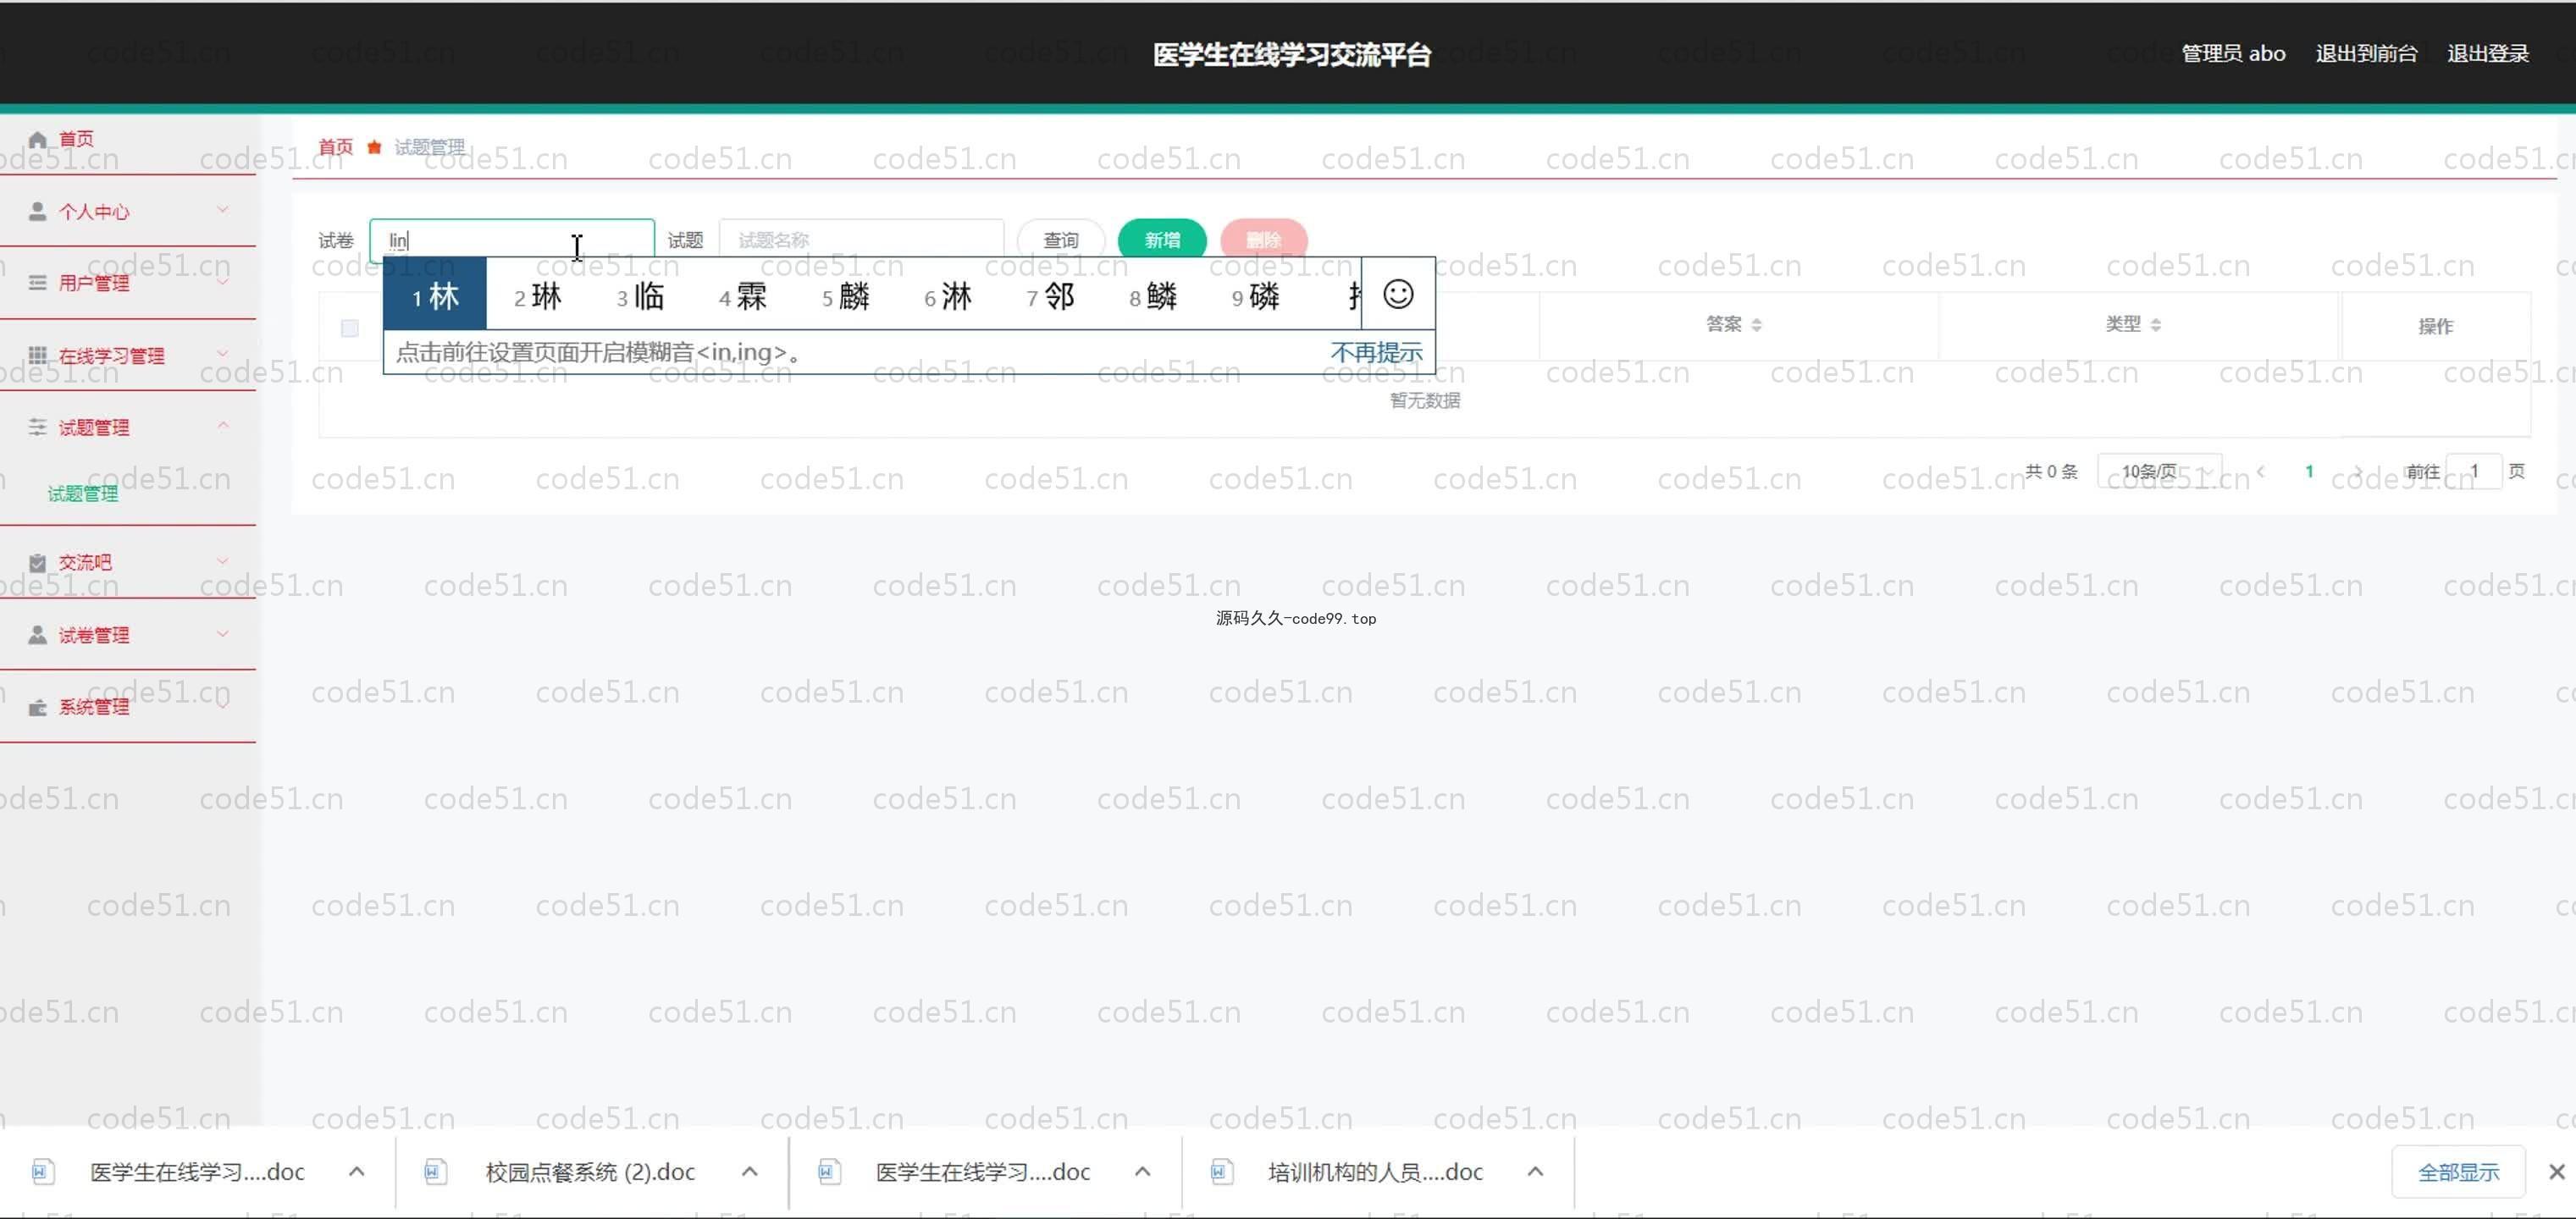2576x1219 pixels.
Task: Click page number 1 in pagination
Action: (2309, 471)
